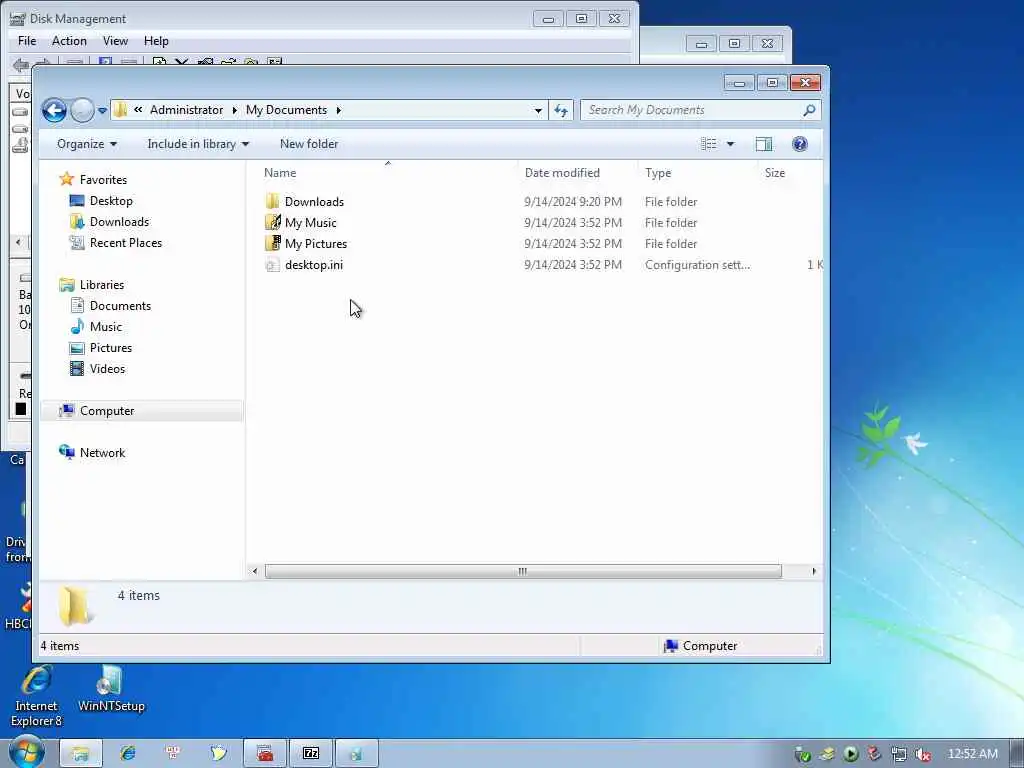This screenshot has height=768, width=1024.
Task: Click the Administrator breadcrumb in address bar
Action: 186,110
